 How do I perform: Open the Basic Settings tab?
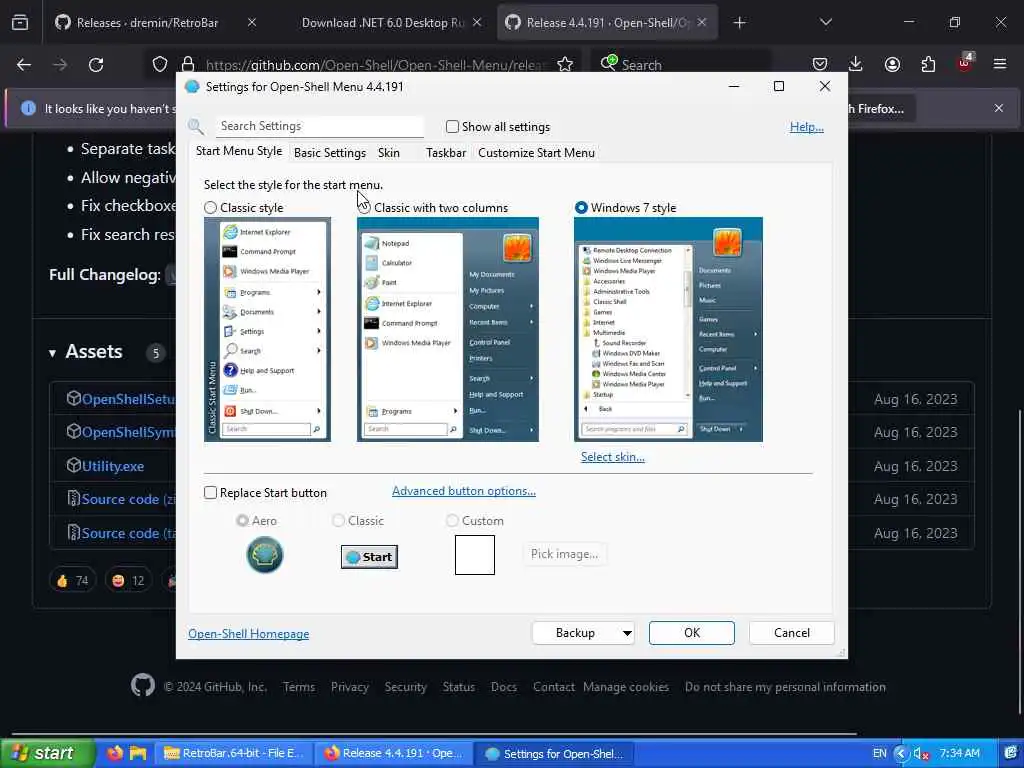pyautogui.click(x=330, y=153)
